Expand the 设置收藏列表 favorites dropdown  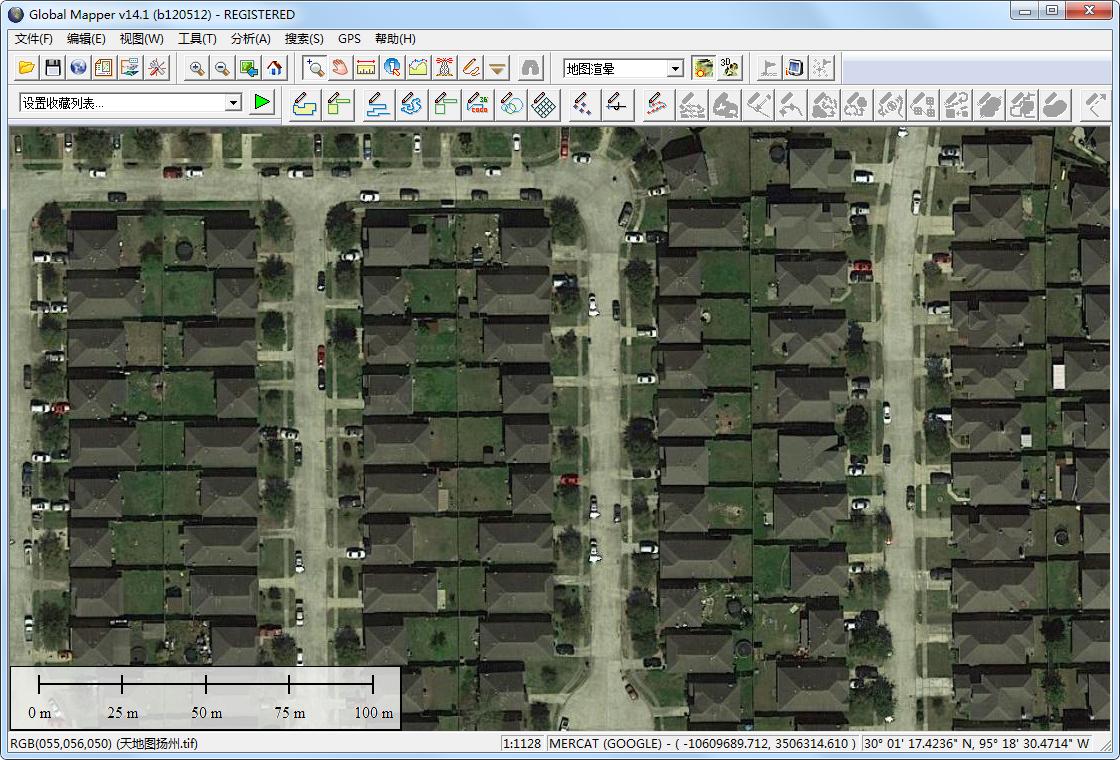click(x=233, y=103)
